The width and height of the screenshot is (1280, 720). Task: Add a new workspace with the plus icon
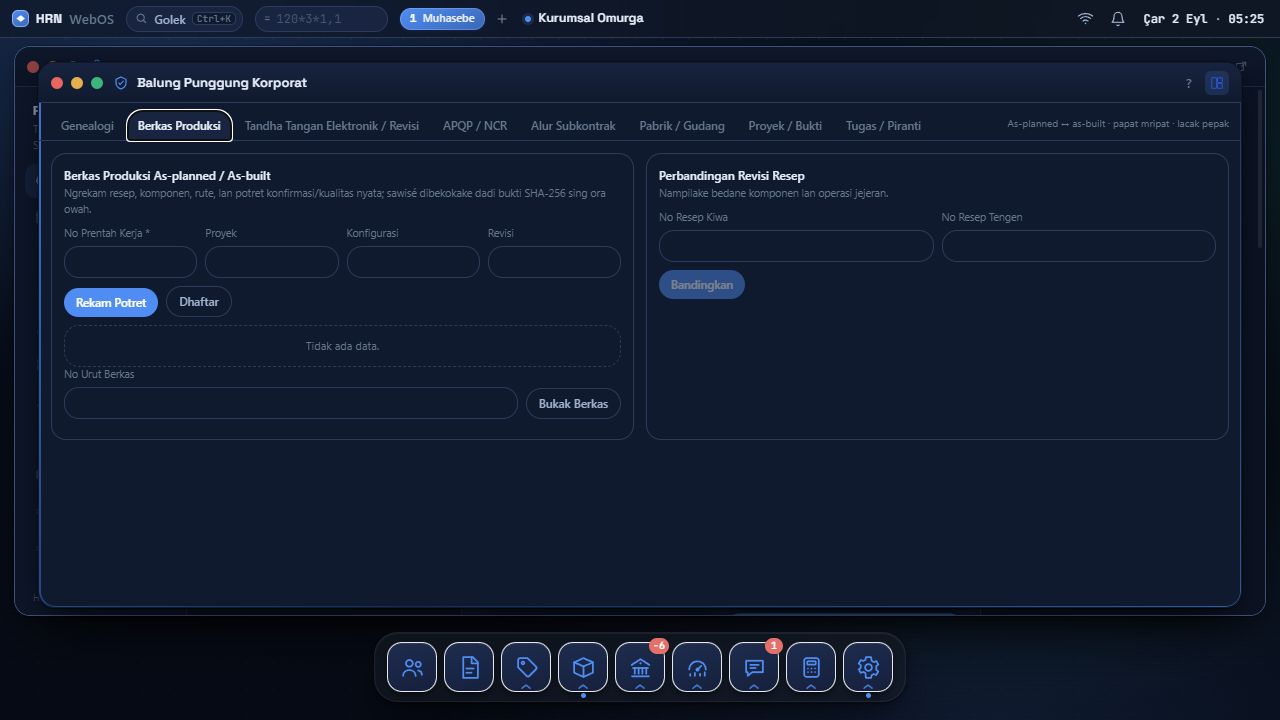(502, 19)
